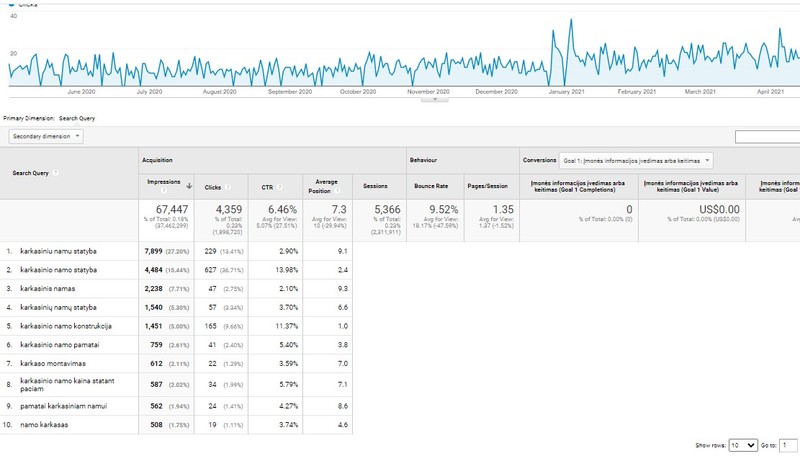The image size is (800, 456).
Task: Sort table by Bounce Rate column
Action: pos(431,186)
